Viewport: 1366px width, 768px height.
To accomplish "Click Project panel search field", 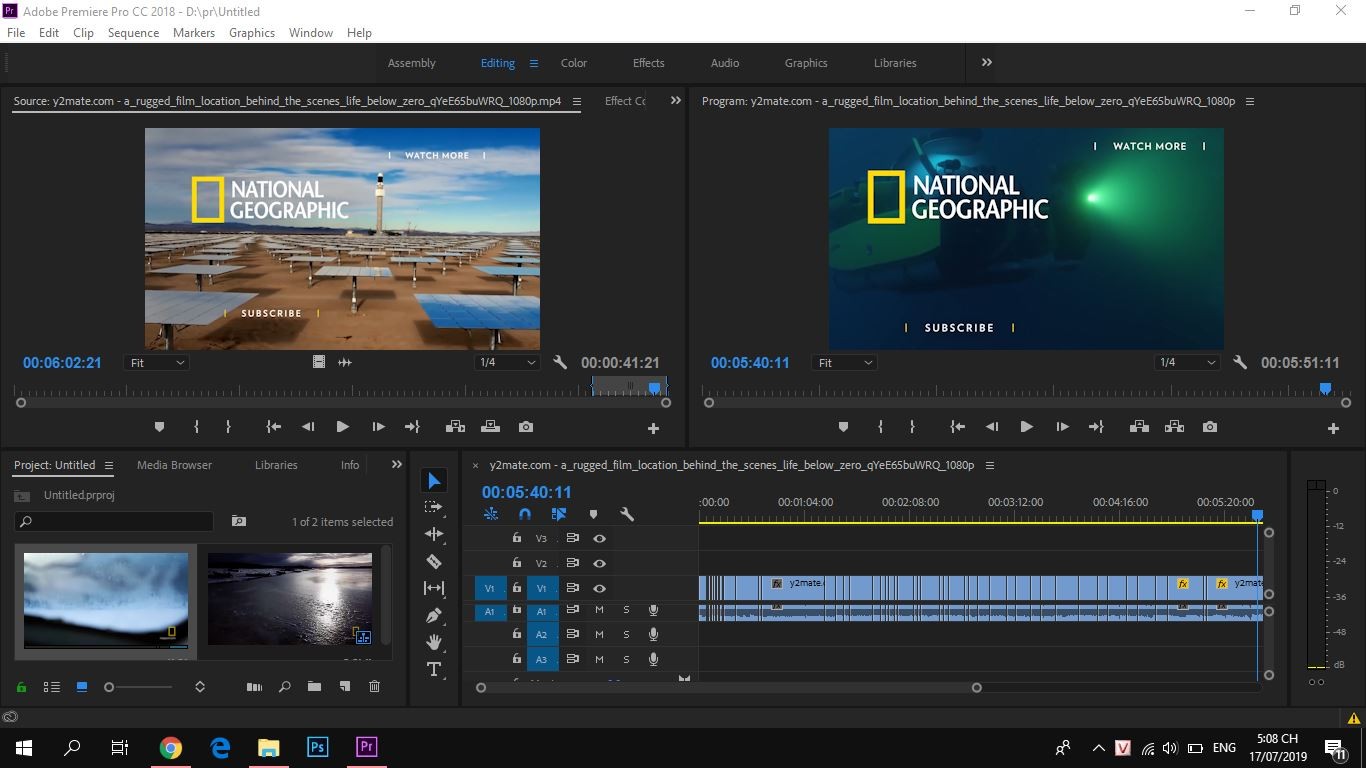I will [114, 522].
